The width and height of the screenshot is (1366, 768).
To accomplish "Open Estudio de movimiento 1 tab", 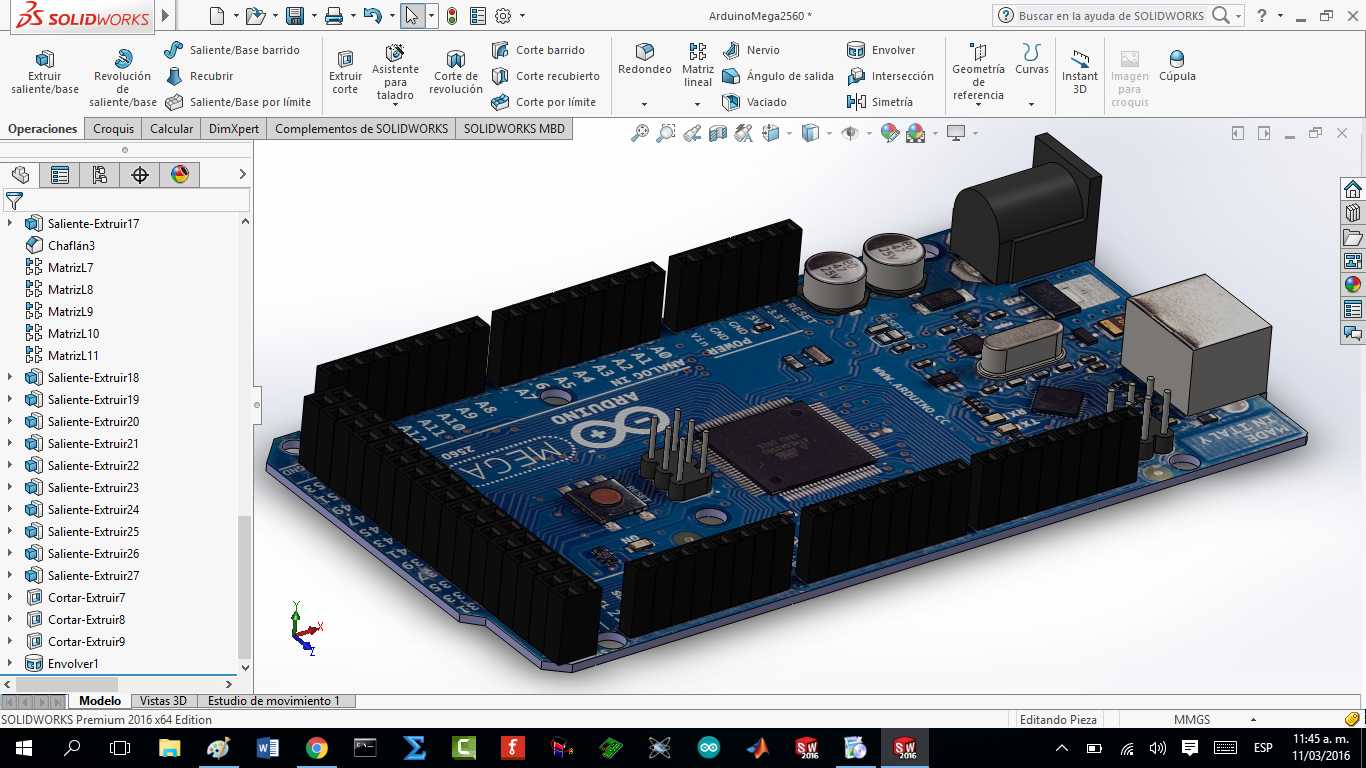I will (274, 701).
